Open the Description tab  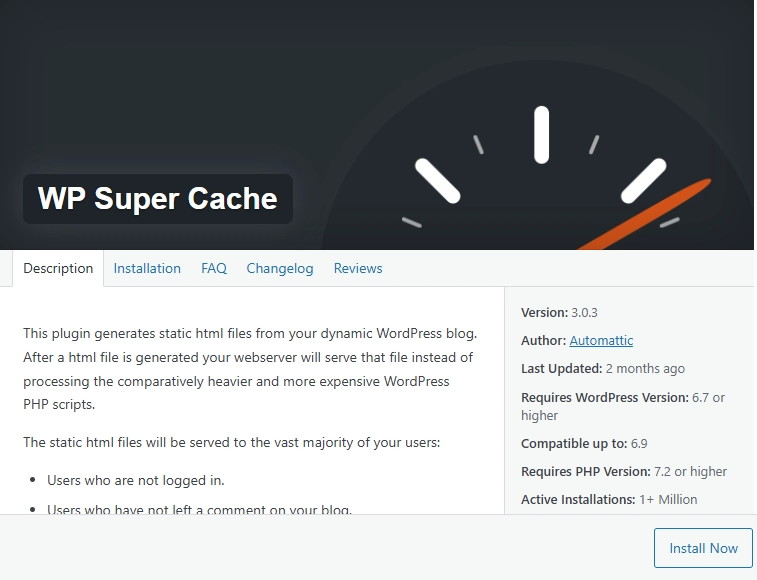(x=58, y=269)
